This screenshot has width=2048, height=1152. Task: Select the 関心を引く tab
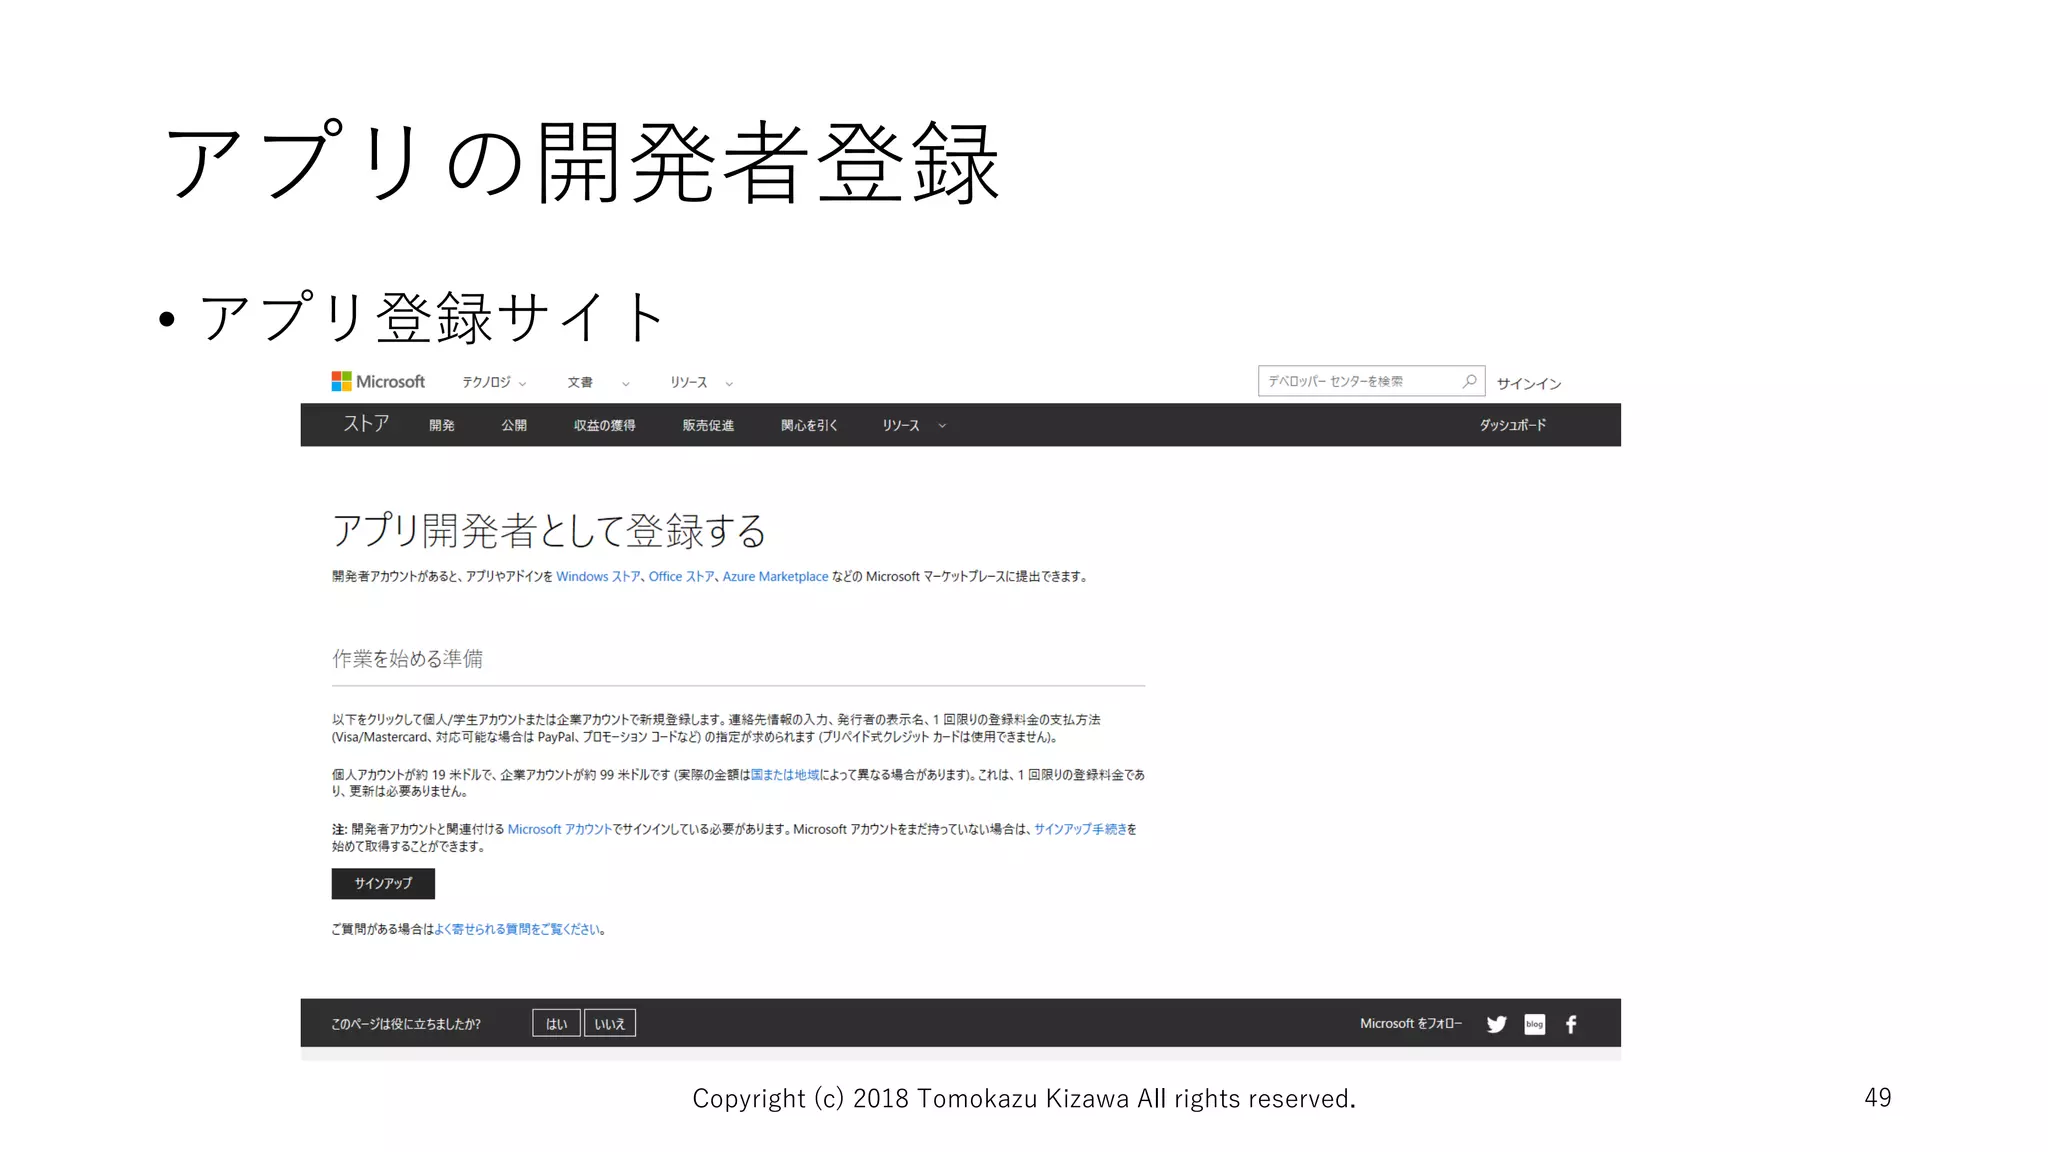click(x=809, y=425)
